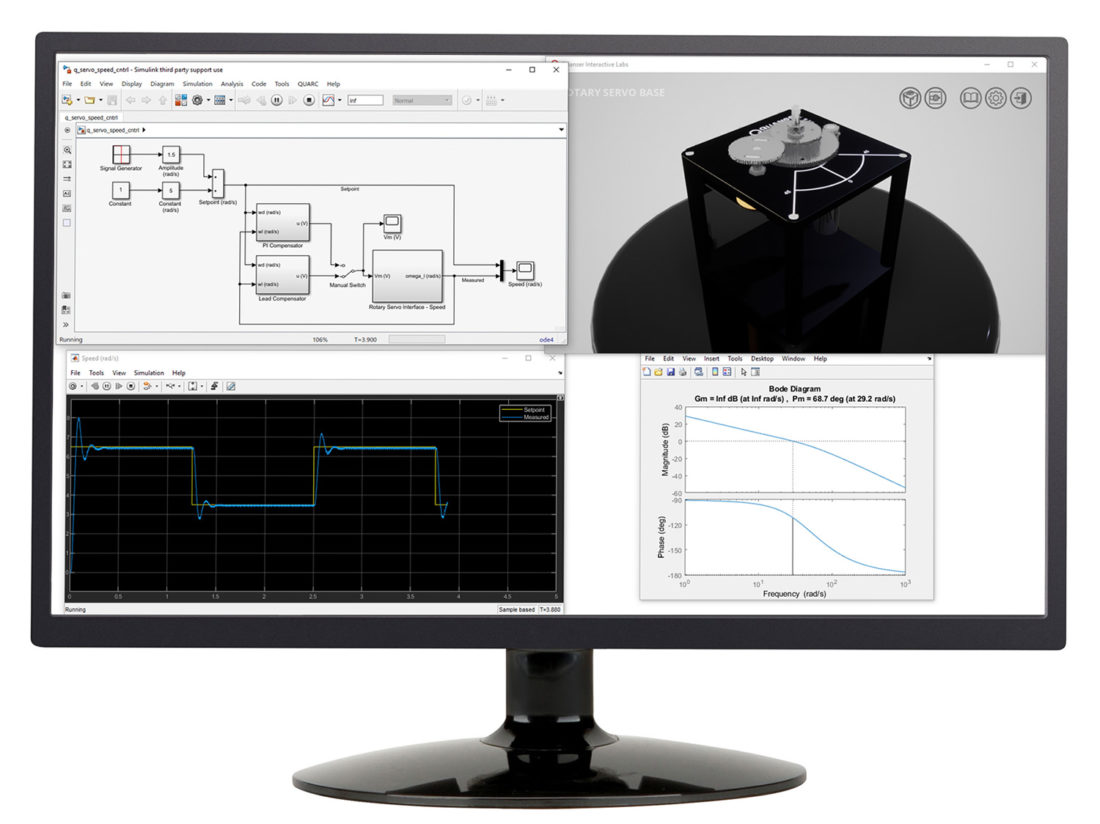Open the Speed scope settings gear
Screen dimensions: 1100x824
[x=73, y=386]
